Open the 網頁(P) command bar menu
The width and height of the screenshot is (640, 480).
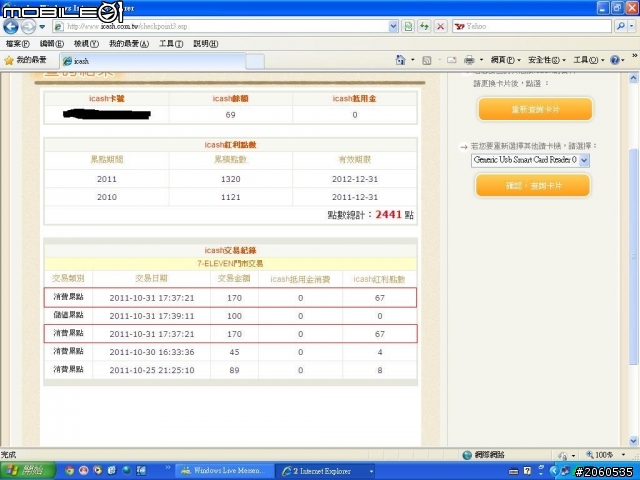pos(506,60)
